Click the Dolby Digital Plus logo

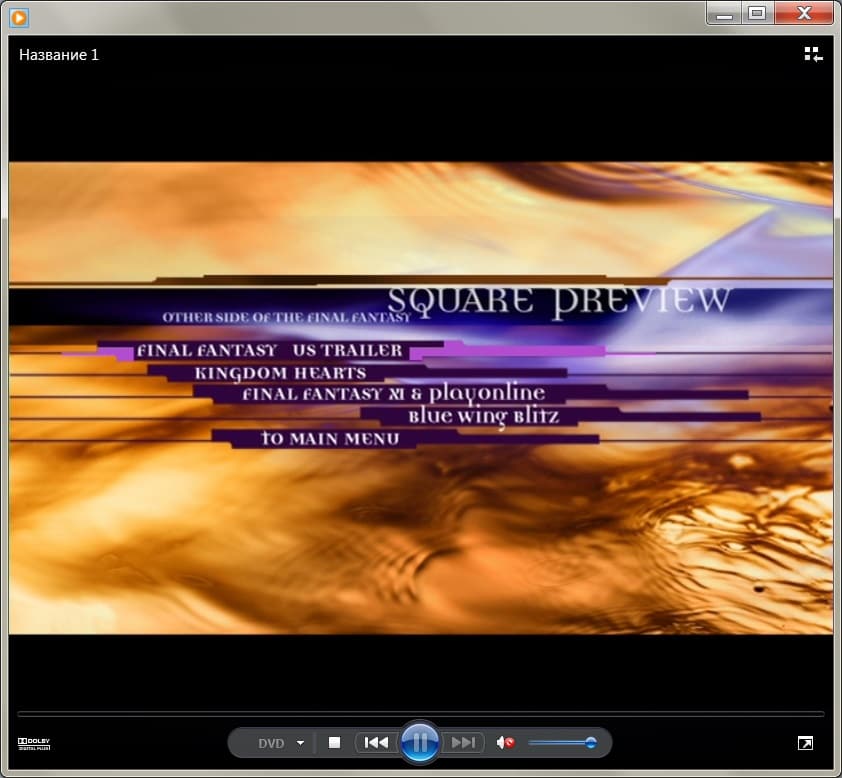[x=34, y=744]
